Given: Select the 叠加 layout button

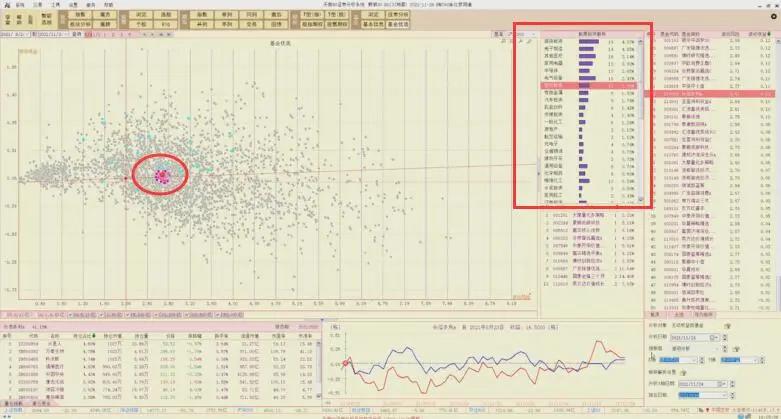Looking at the screenshot, I should click(x=276, y=15).
